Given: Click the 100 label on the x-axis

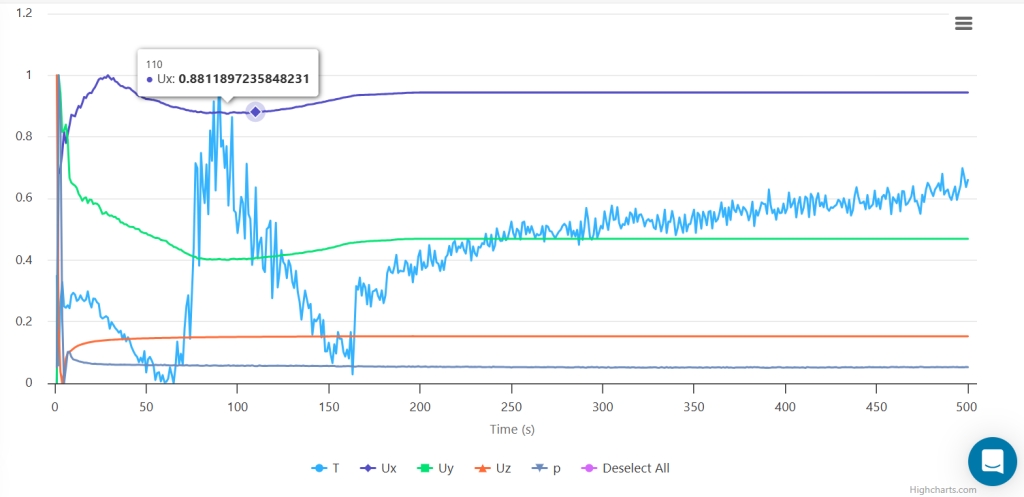Looking at the screenshot, I should coord(237,407).
